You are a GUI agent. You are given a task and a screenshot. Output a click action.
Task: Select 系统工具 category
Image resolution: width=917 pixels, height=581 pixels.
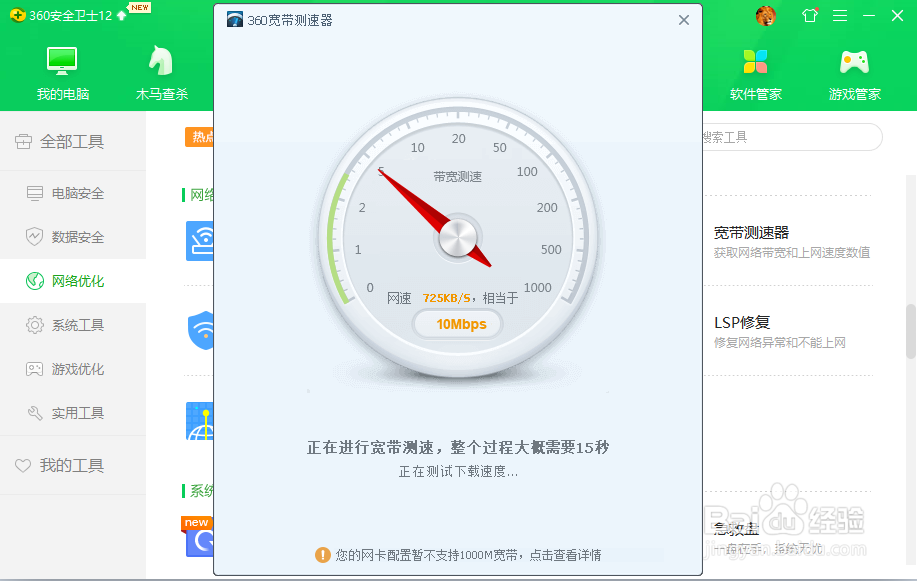point(73,325)
